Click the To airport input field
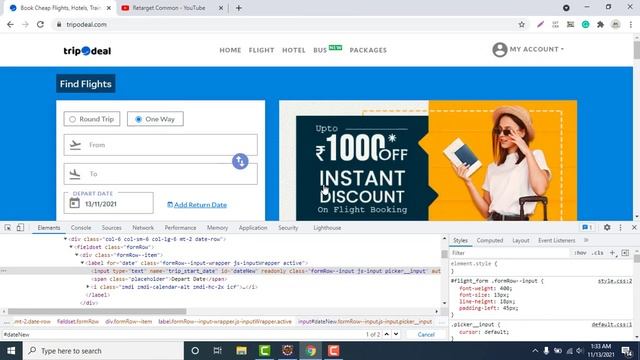The height and width of the screenshot is (360, 640). point(160,174)
